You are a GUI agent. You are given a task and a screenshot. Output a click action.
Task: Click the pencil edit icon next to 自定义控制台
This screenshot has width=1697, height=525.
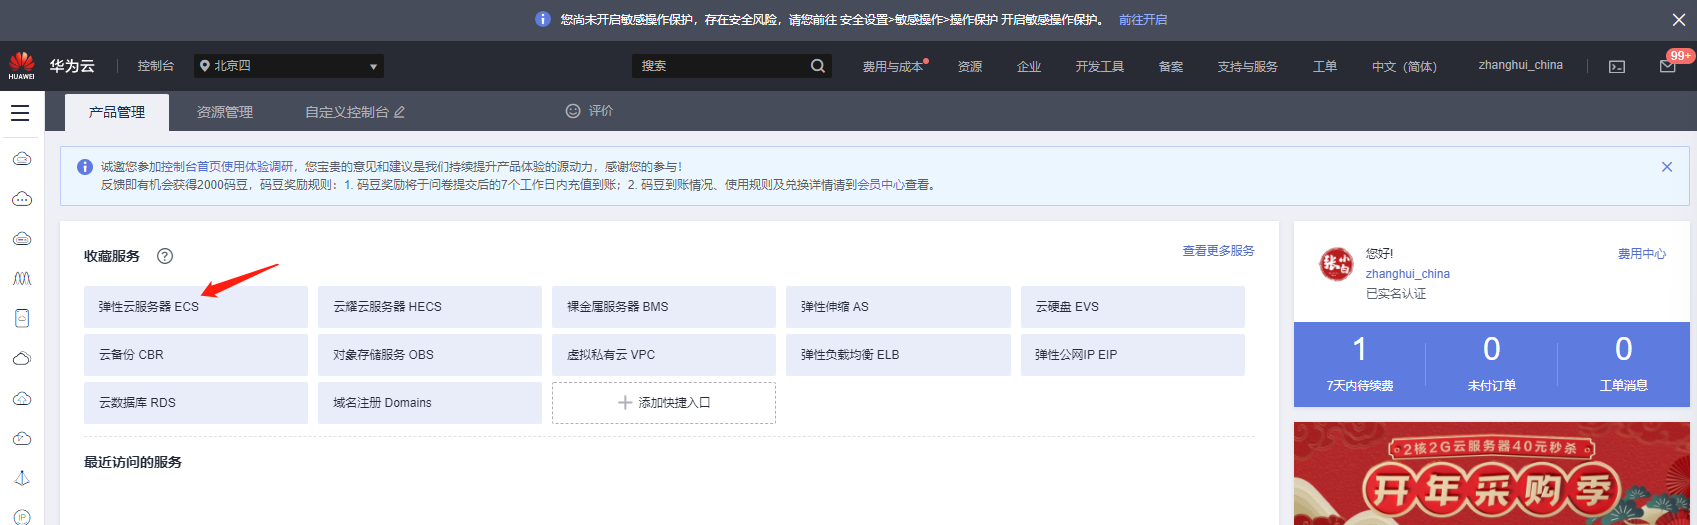point(399,112)
